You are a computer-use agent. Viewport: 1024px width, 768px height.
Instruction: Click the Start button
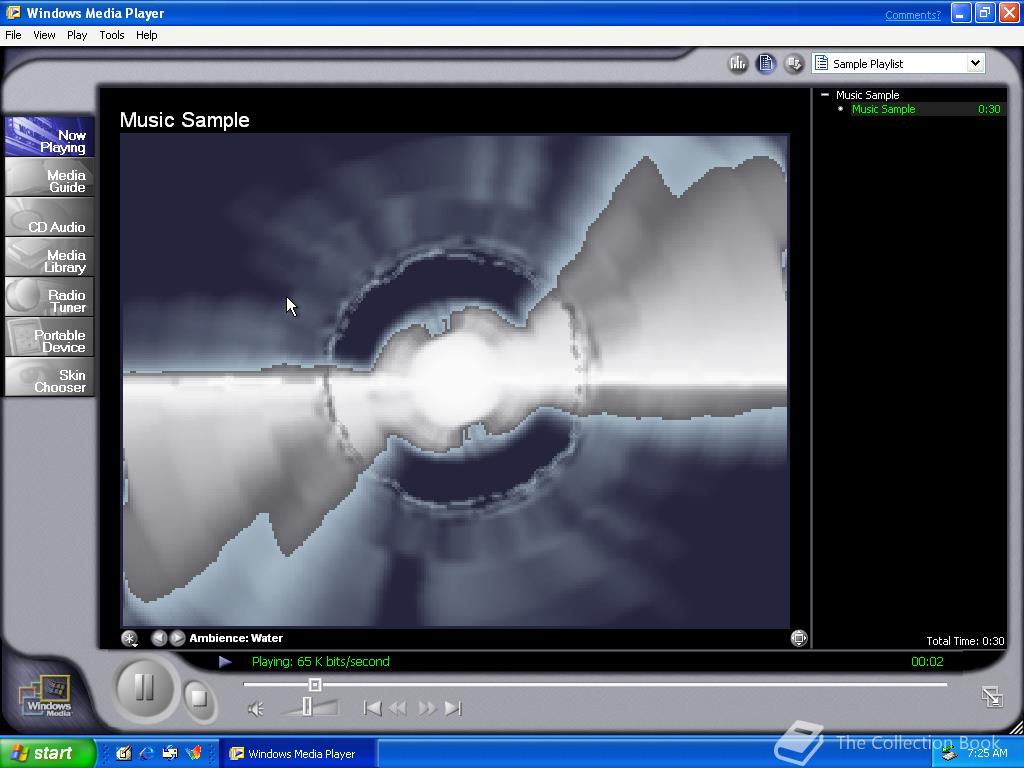47,753
